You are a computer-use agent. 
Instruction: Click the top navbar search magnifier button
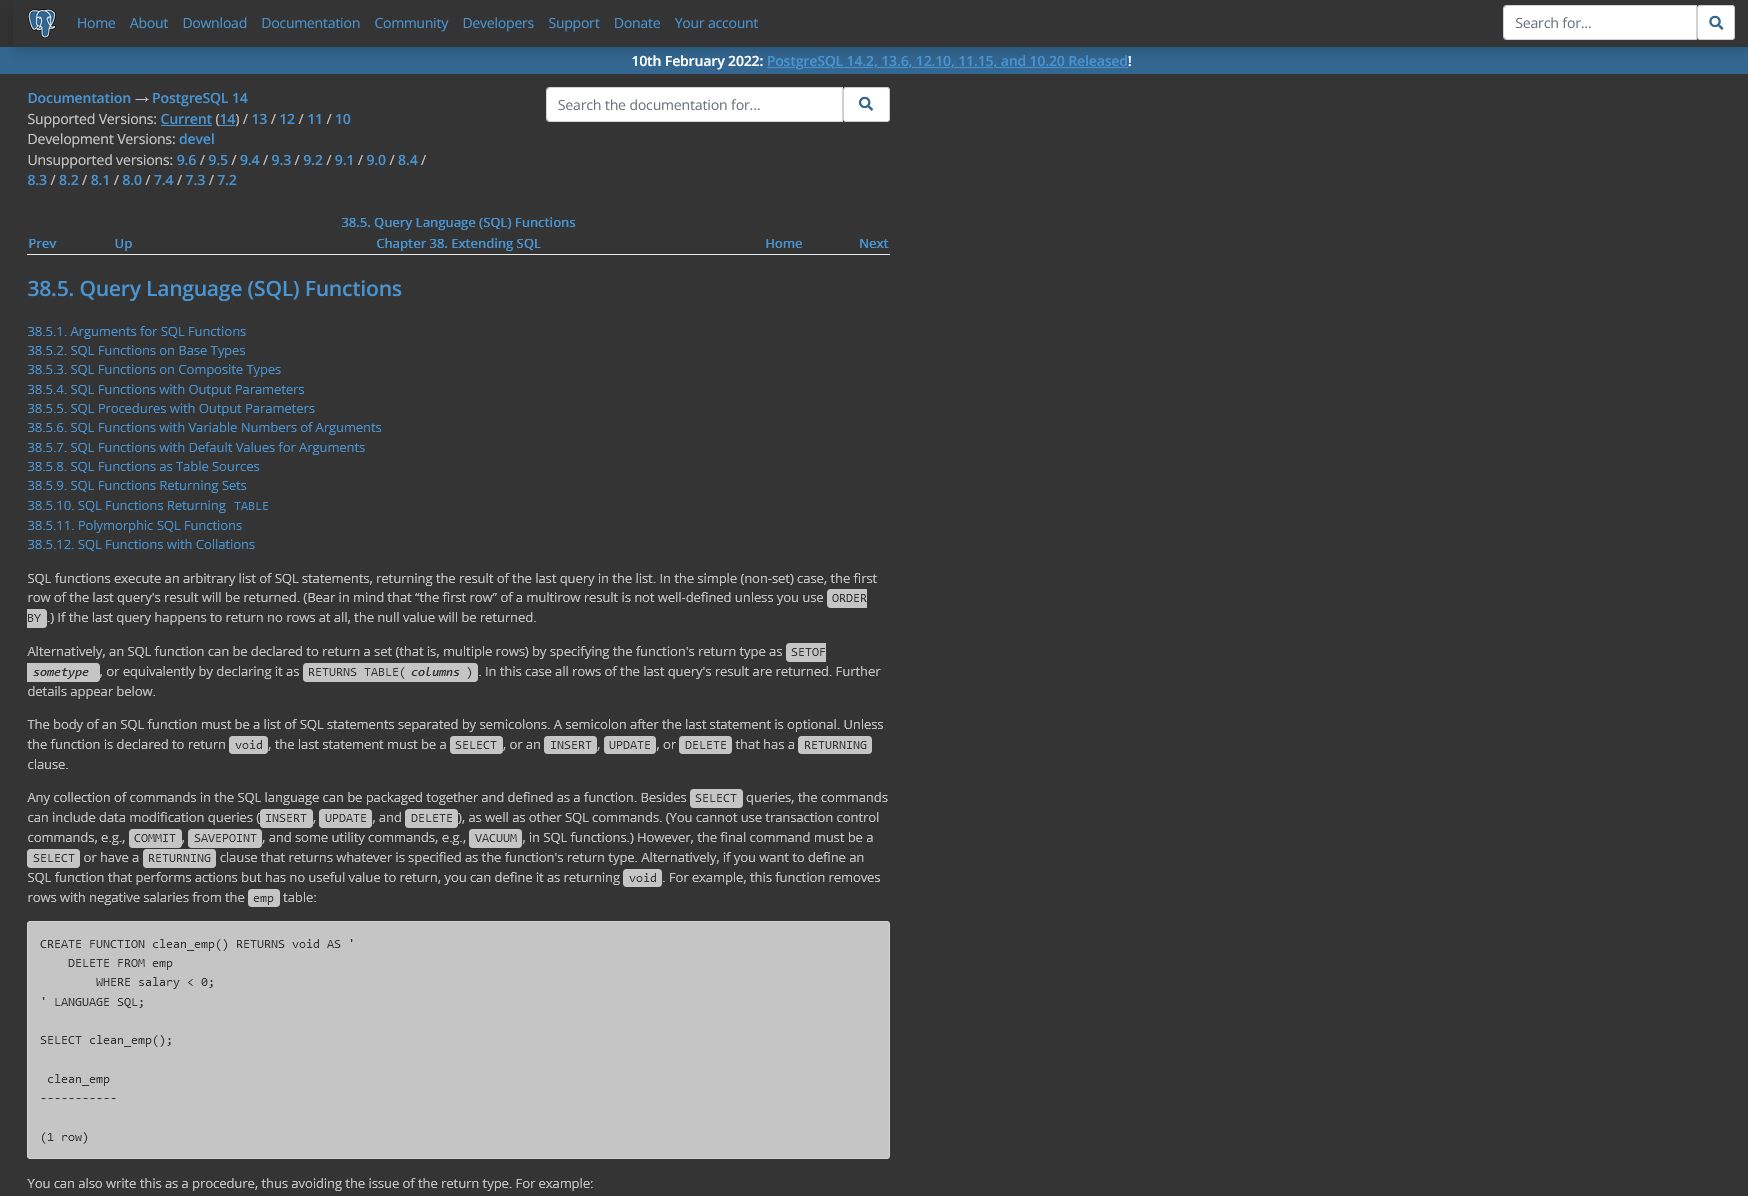1716,23
